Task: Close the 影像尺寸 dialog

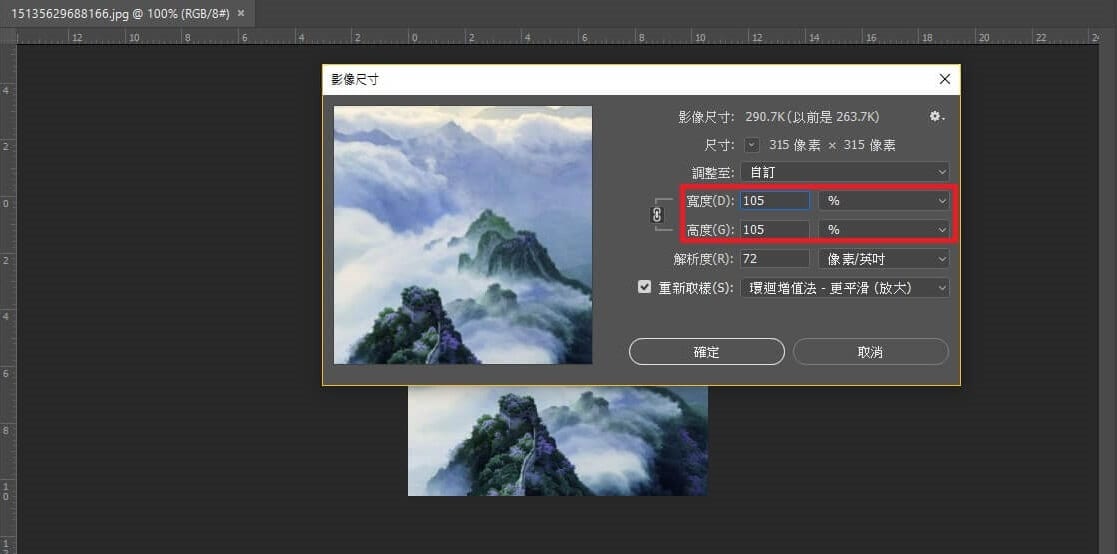Action: (945, 79)
